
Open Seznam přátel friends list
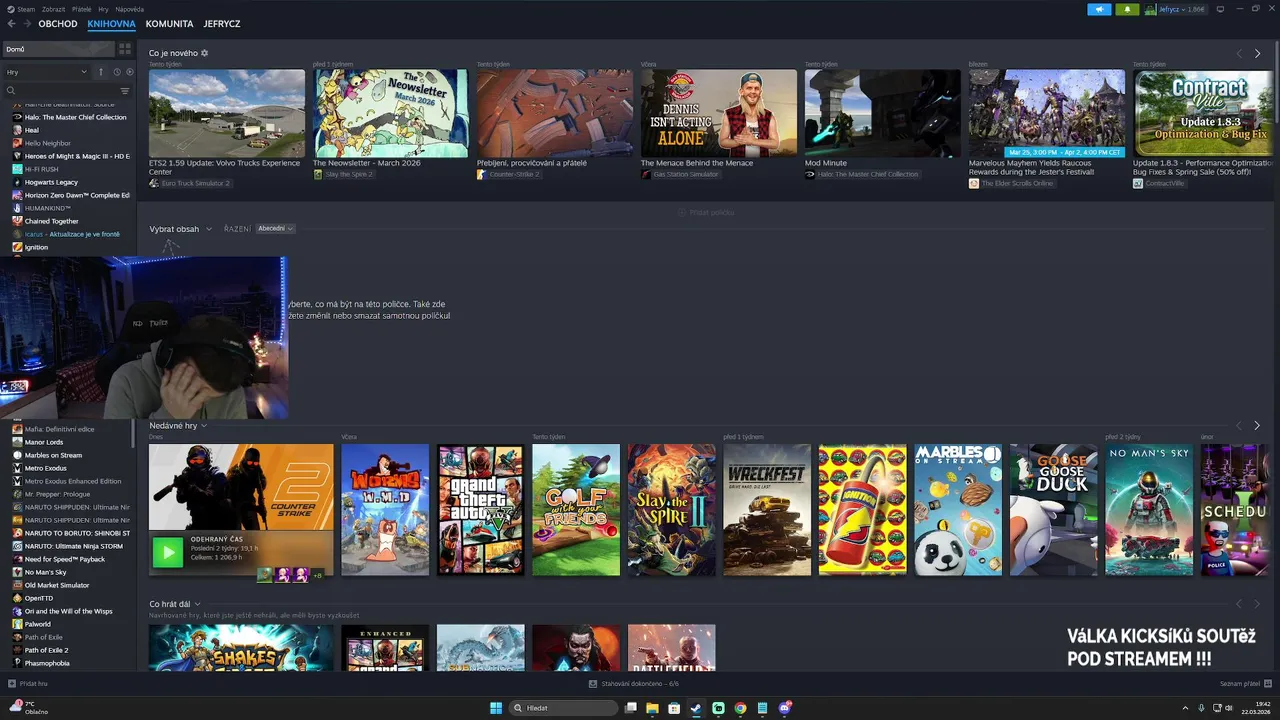click(1244, 684)
